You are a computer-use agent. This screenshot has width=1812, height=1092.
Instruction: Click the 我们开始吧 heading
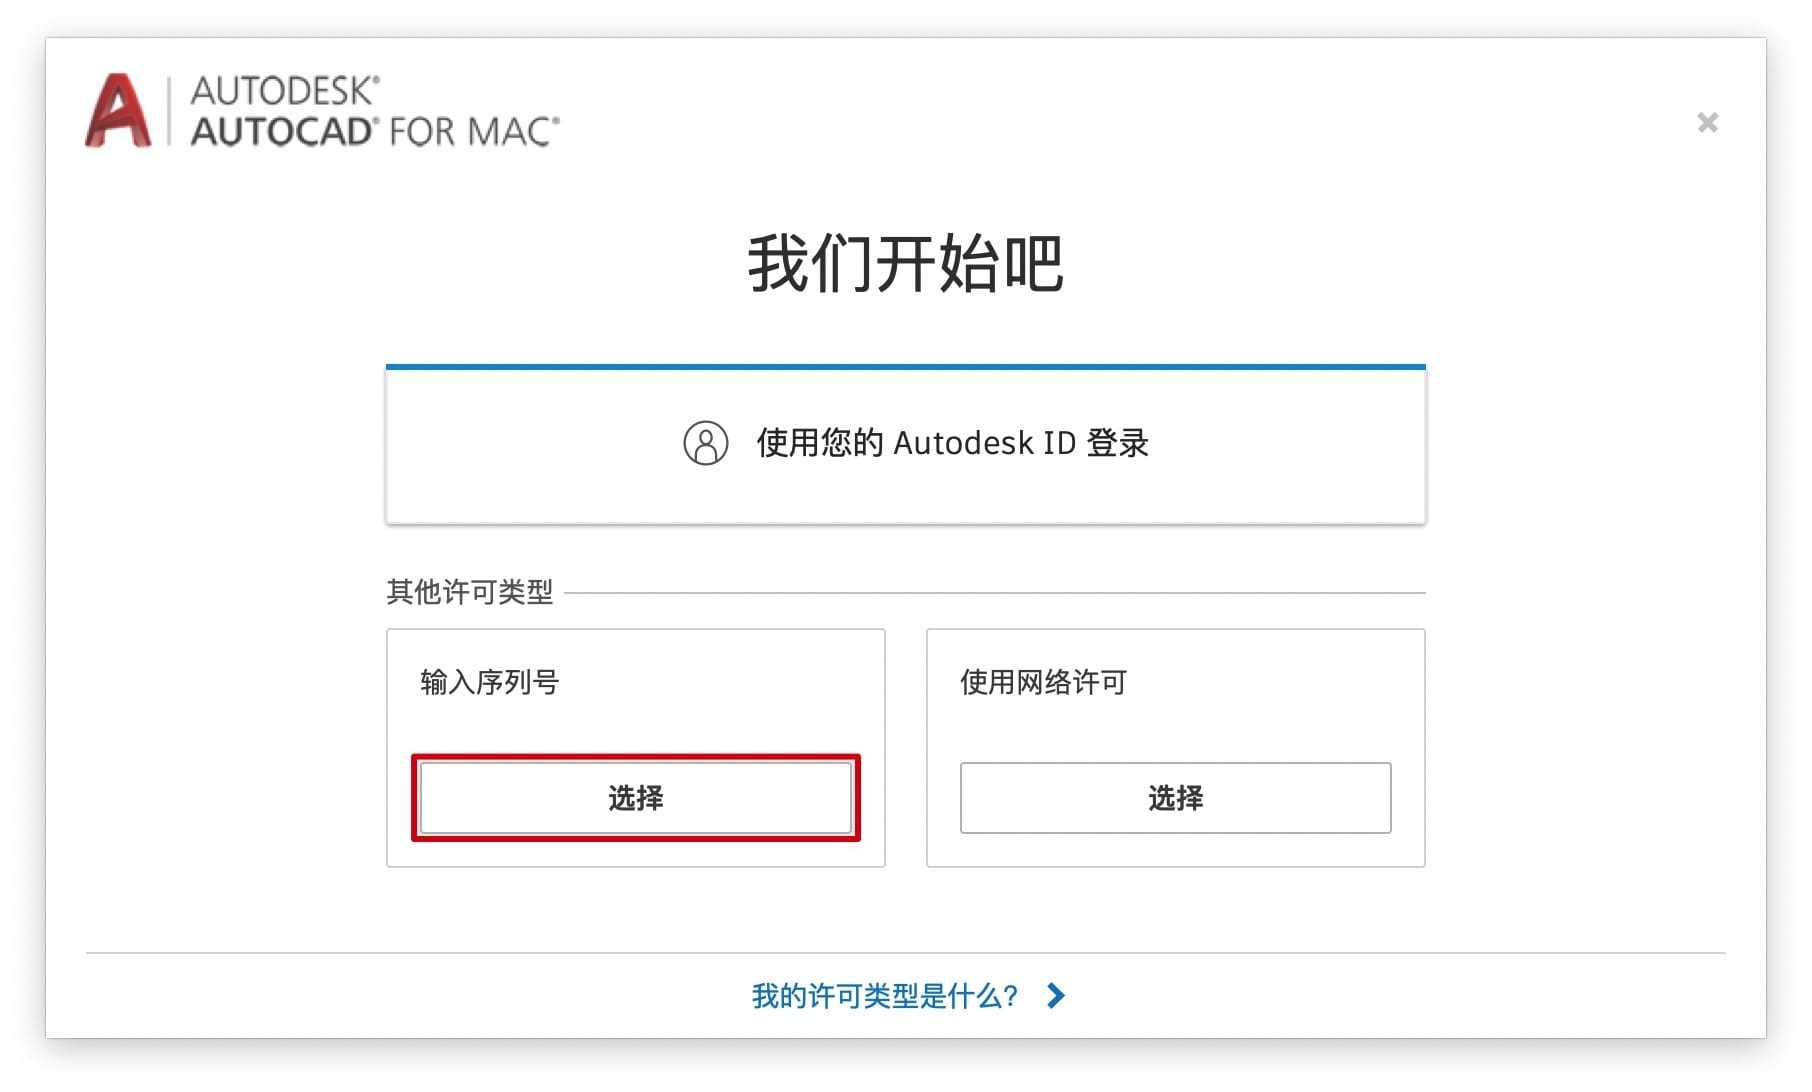pos(905,264)
